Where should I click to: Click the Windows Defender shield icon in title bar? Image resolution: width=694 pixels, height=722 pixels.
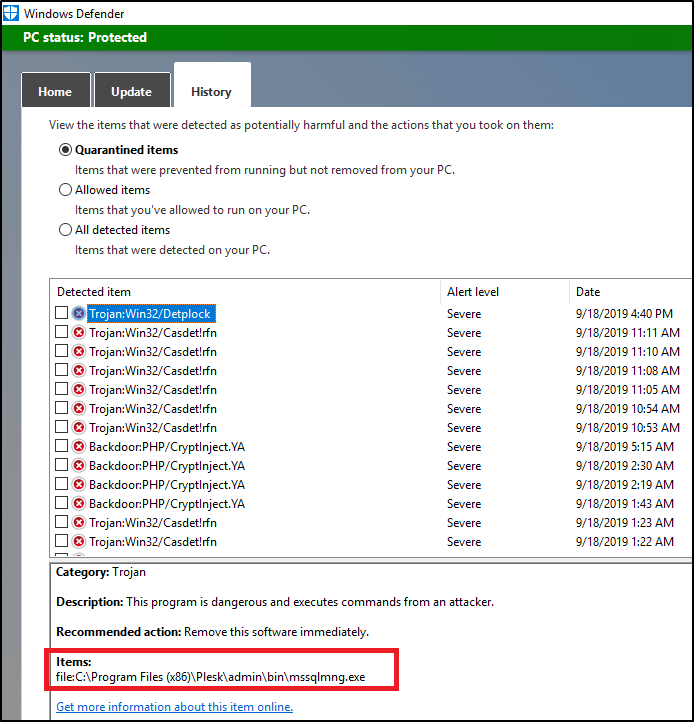(x=11, y=11)
